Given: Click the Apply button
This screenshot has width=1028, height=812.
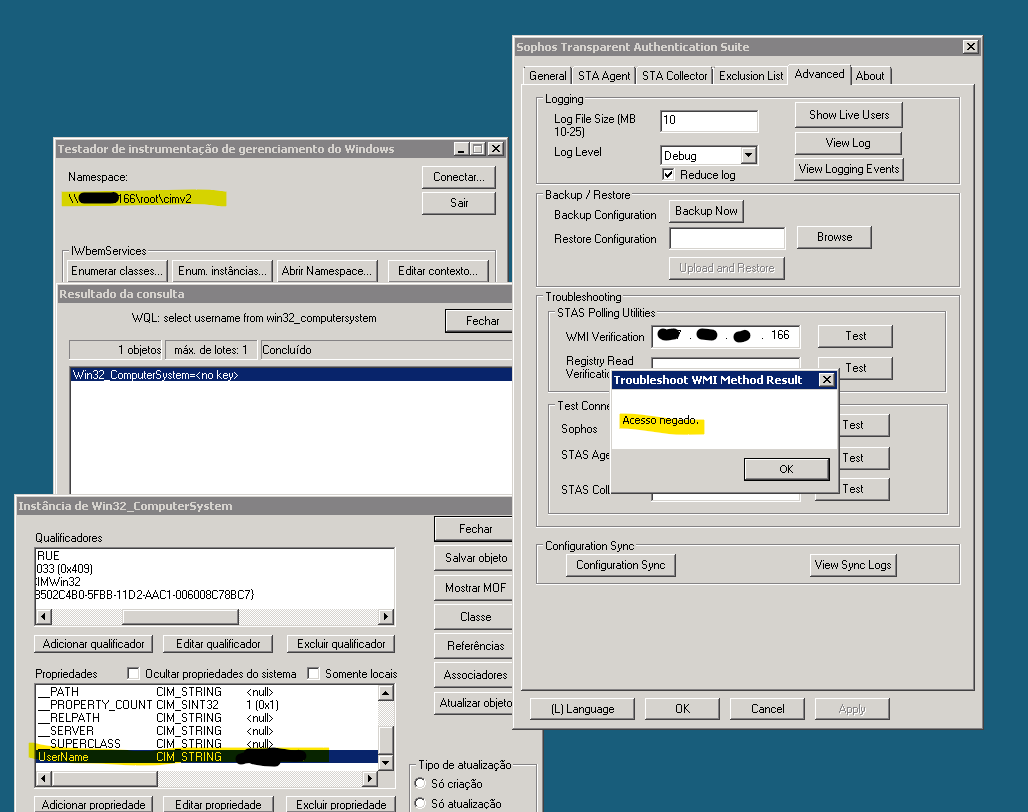Looking at the screenshot, I should (852, 709).
